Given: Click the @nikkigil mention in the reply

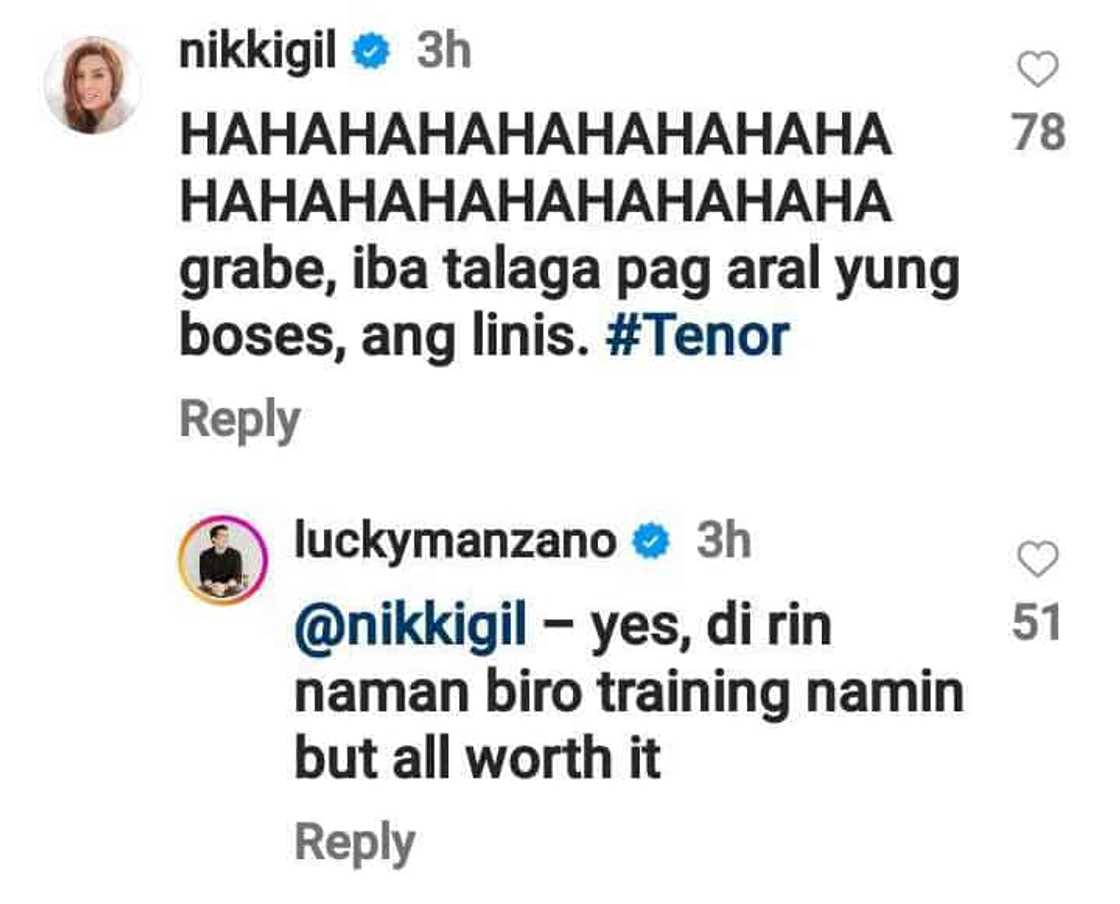Looking at the screenshot, I should click(x=411, y=626).
